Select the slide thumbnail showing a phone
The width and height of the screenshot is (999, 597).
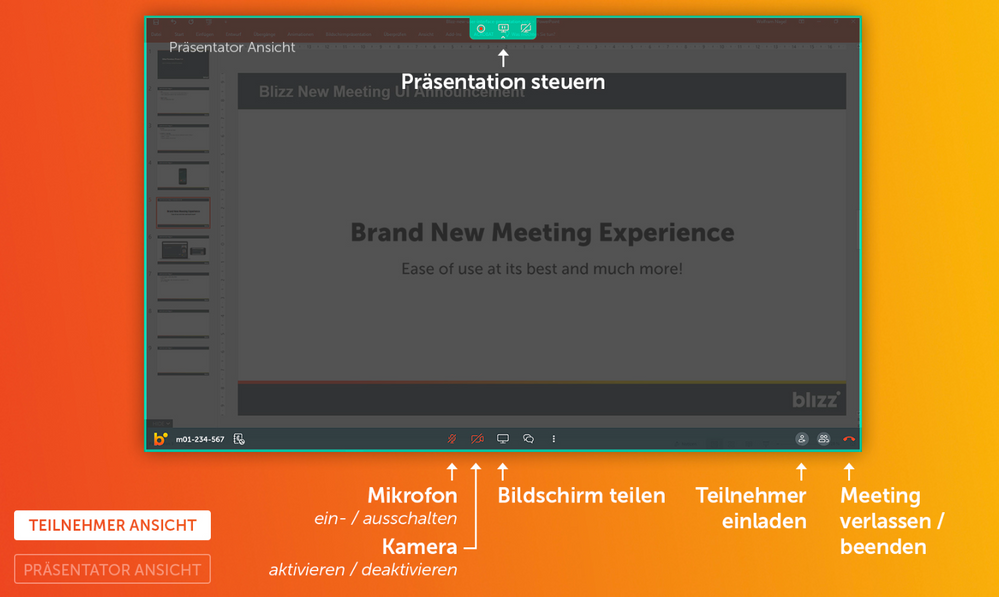pos(183,176)
